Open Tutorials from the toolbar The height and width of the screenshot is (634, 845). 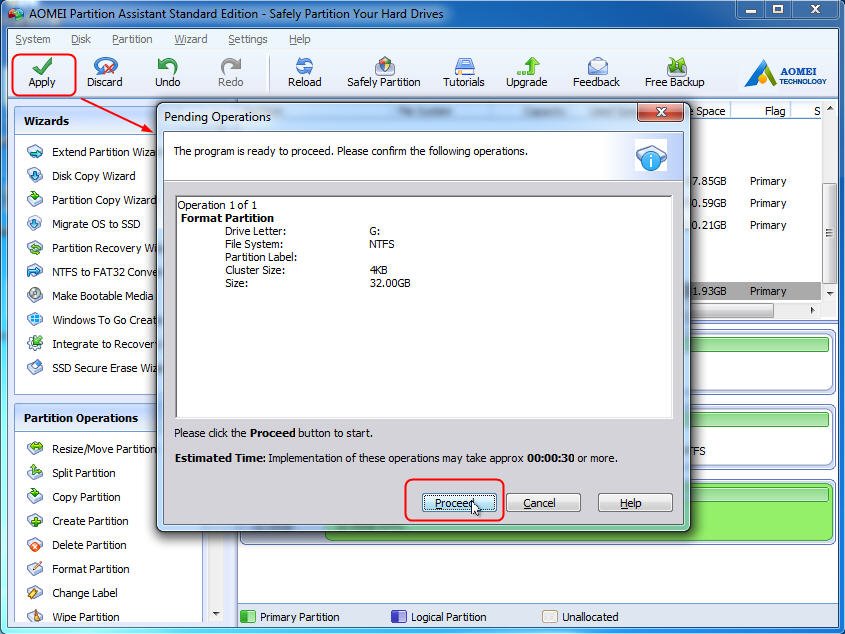tap(463, 73)
